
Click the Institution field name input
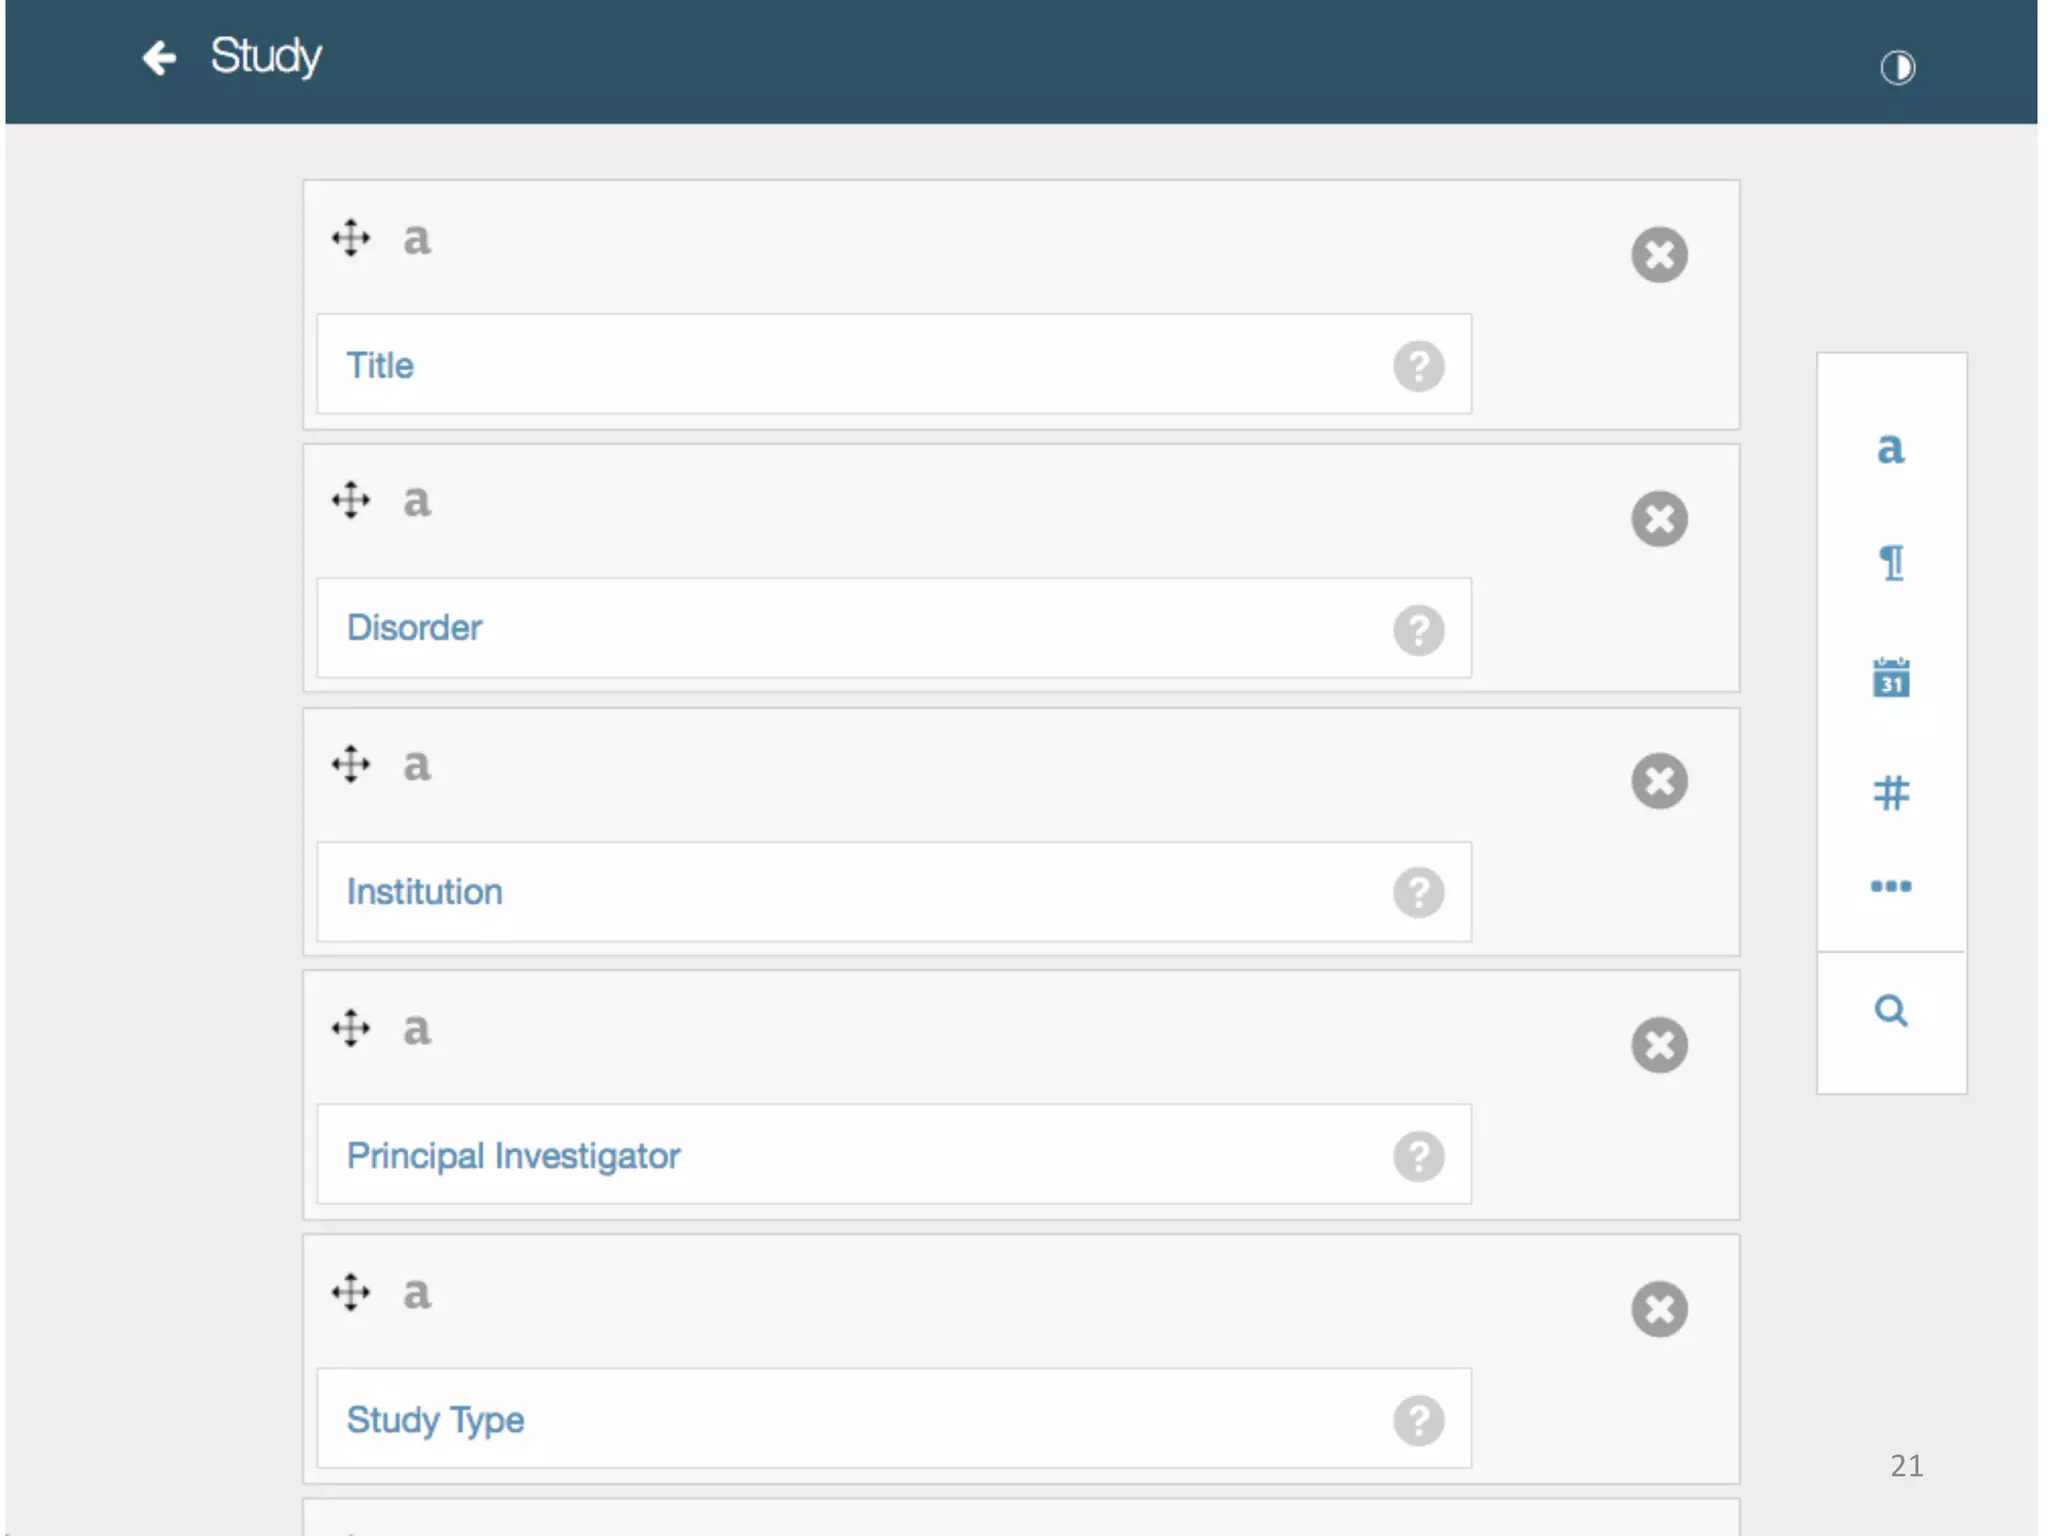(850, 892)
